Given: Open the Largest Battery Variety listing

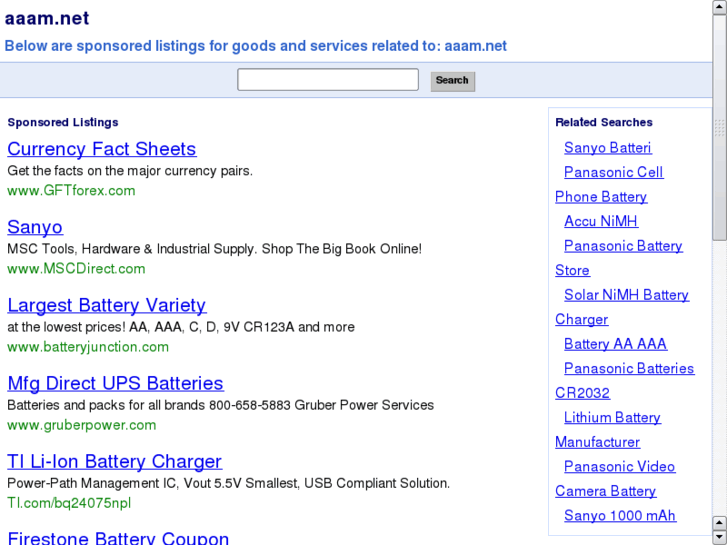Looking at the screenshot, I should pyautogui.click(x=107, y=305).
